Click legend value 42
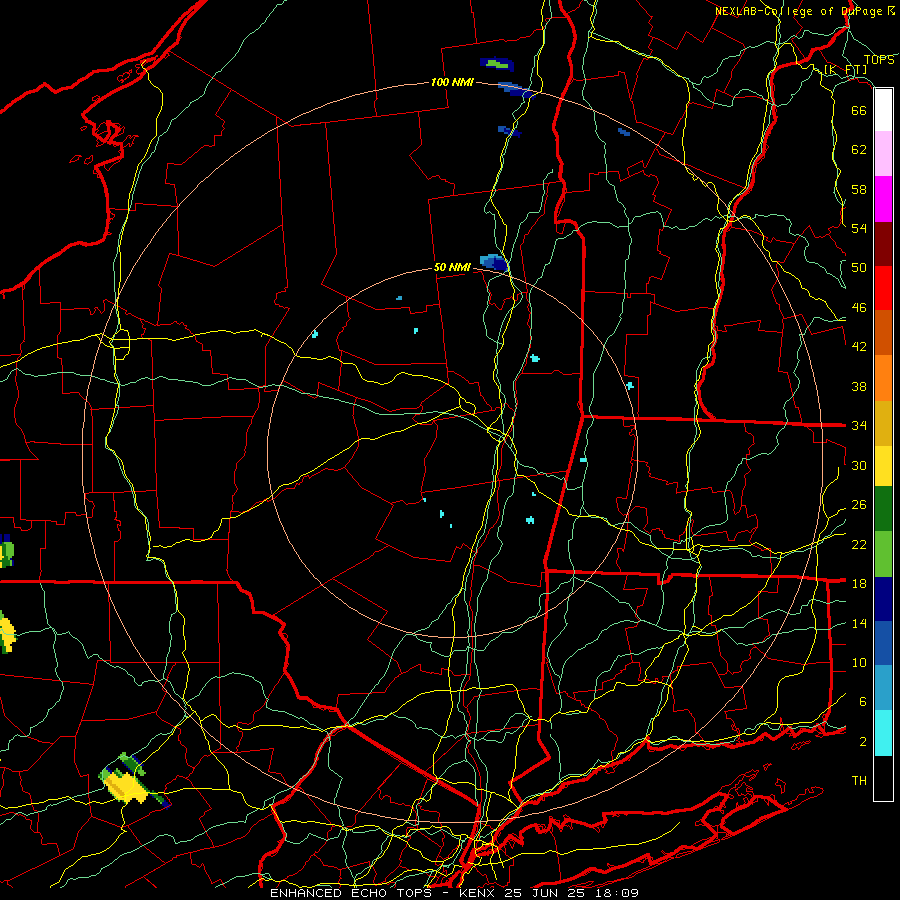This screenshot has width=900, height=900. 859,346
